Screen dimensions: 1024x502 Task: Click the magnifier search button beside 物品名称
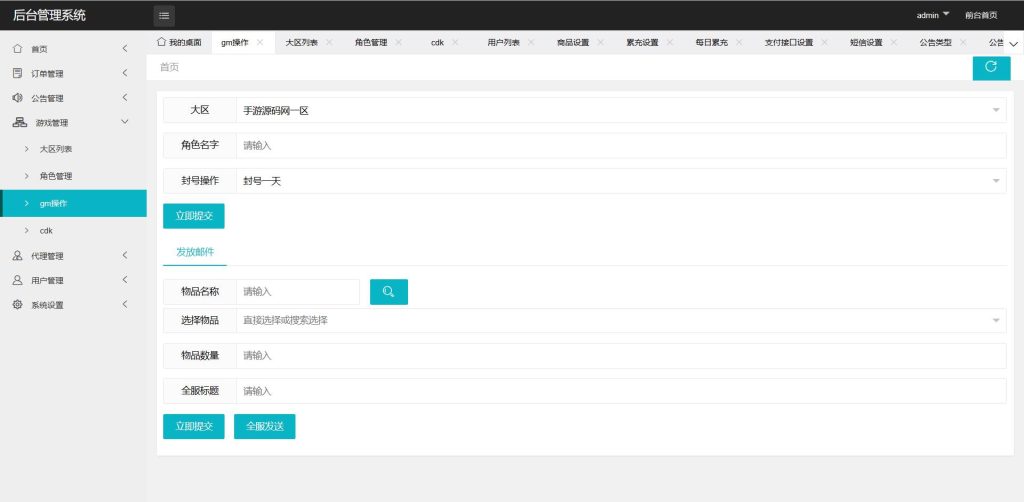pos(389,292)
